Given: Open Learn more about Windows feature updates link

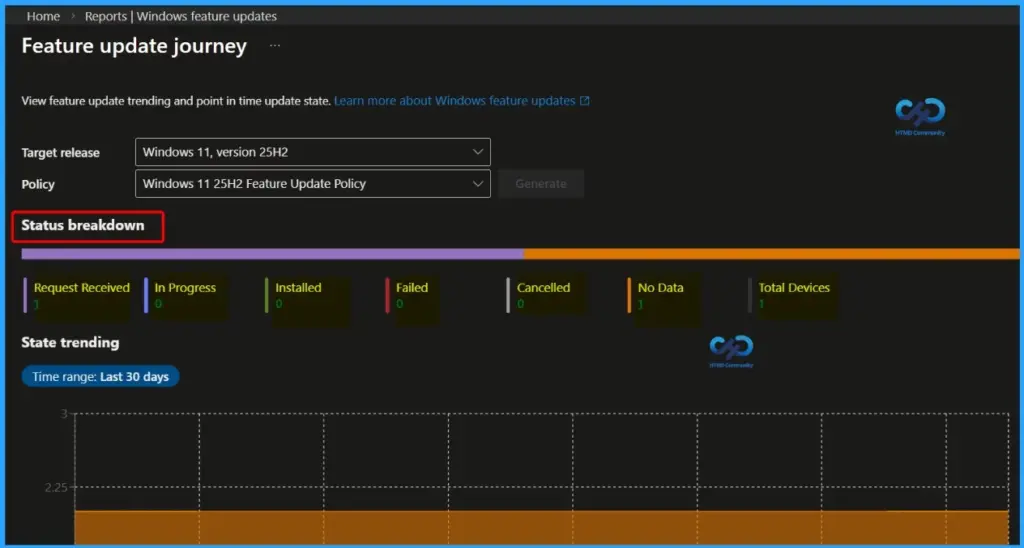Looking at the screenshot, I should 455,101.
